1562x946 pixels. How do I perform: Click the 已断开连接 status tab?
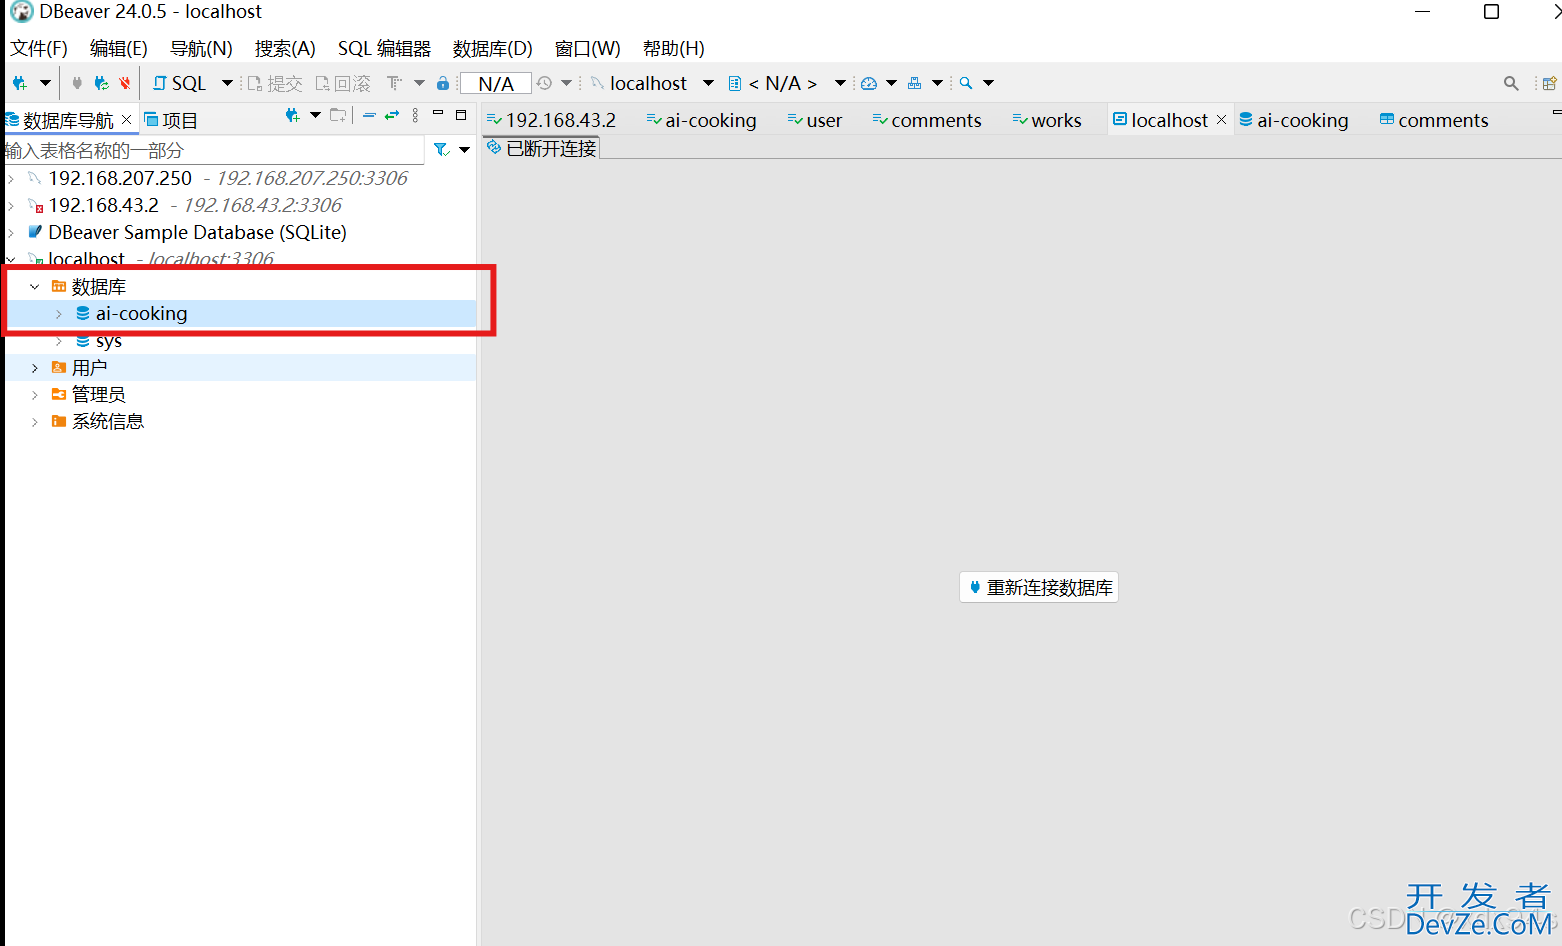pyautogui.click(x=542, y=148)
